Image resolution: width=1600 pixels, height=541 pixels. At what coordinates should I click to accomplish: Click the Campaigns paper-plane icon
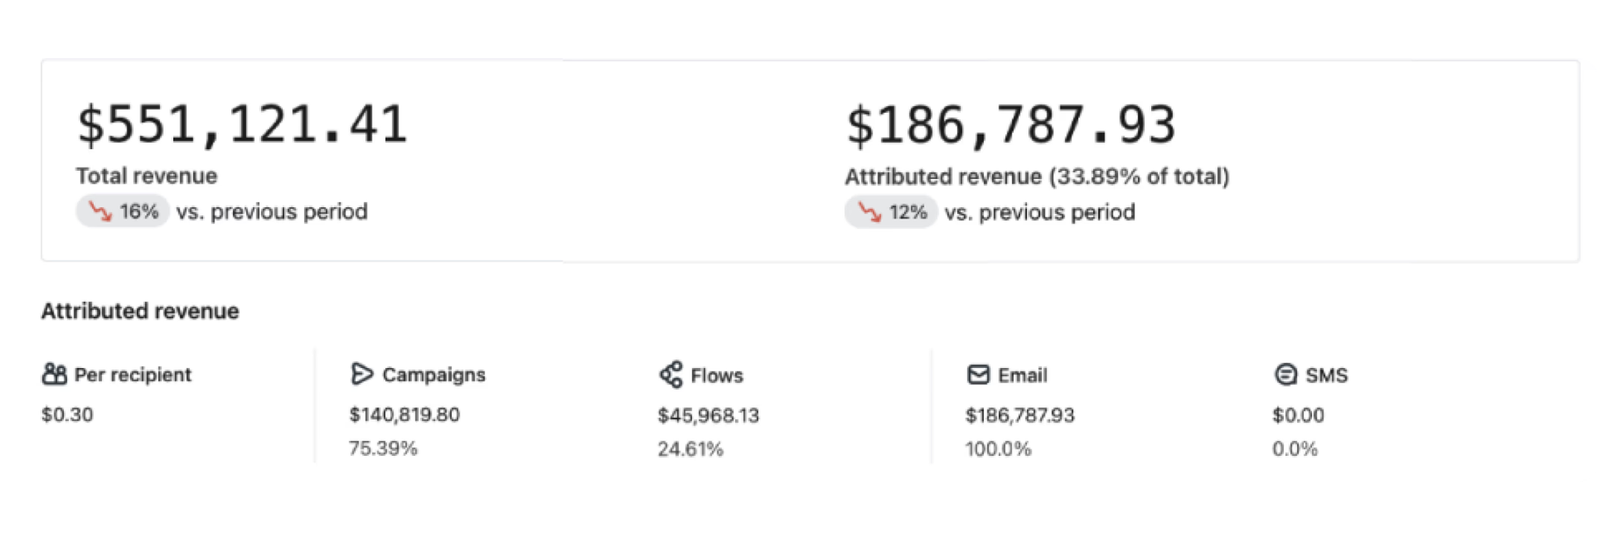coord(361,374)
